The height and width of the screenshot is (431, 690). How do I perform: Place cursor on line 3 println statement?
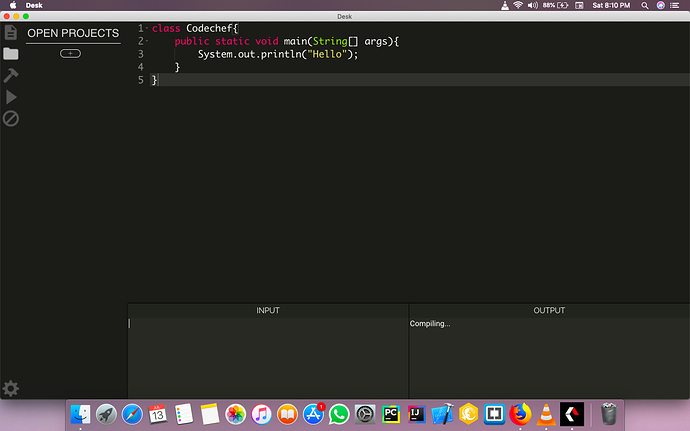tap(278, 54)
